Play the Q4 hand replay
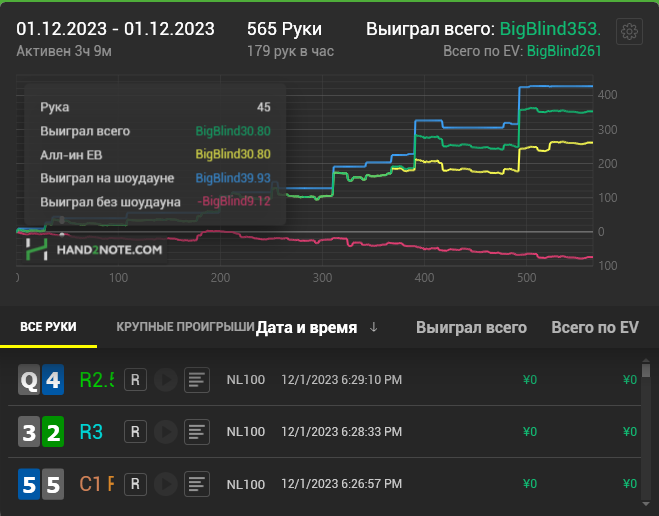Image resolution: width=659 pixels, height=516 pixels. 166,380
